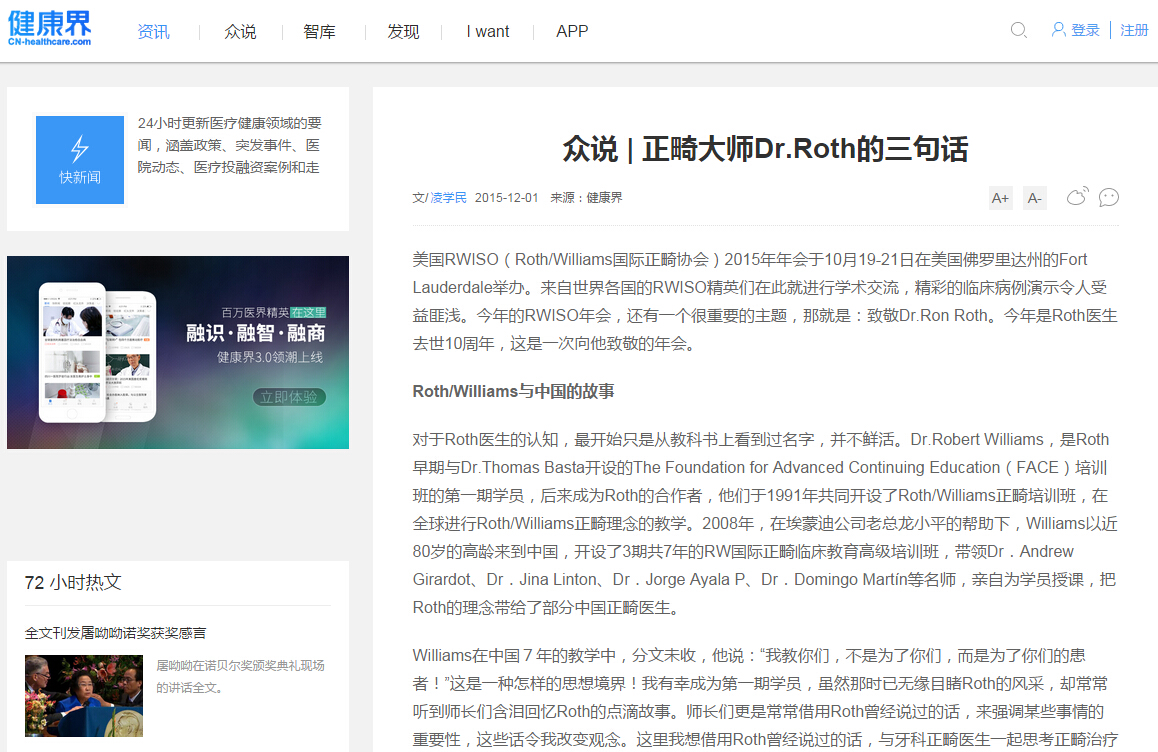Go to the 发现 section
The height and width of the screenshot is (752, 1158).
pos(403,32)
